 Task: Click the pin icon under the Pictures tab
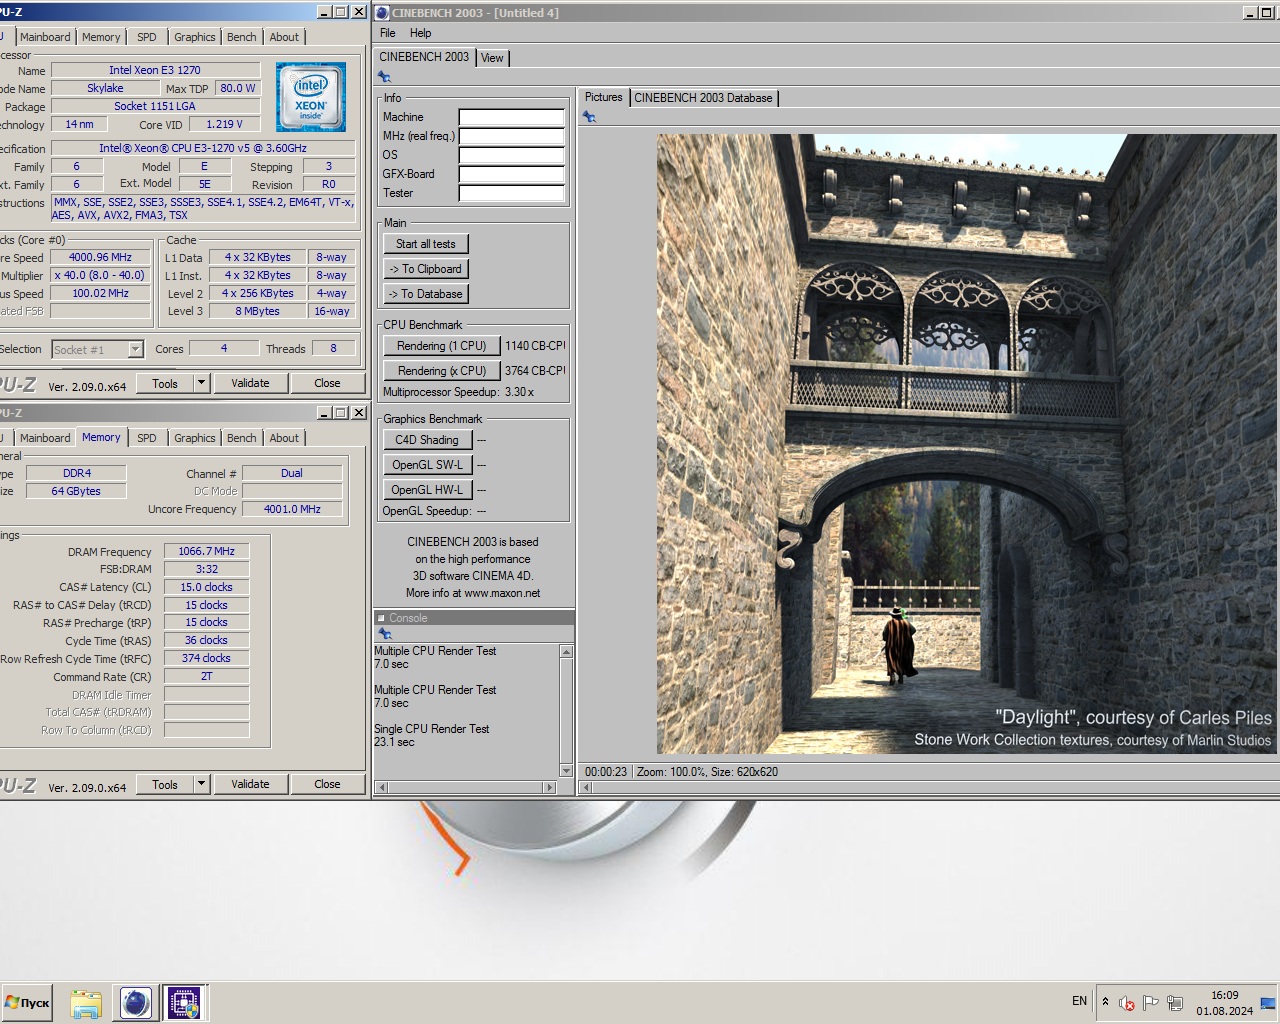point(589,117)
